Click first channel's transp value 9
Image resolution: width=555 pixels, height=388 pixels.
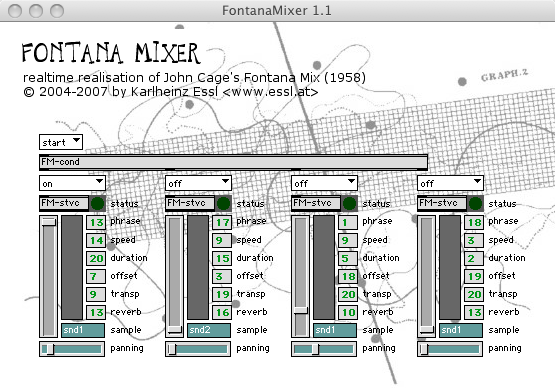click(96, 294)
